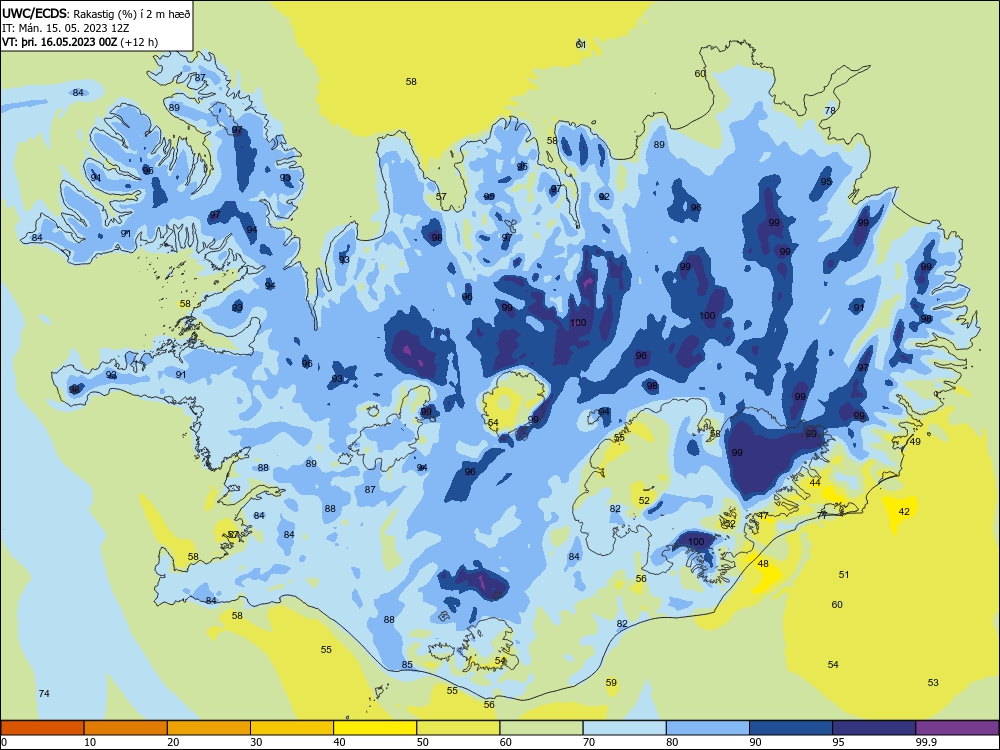Click the amber 20–30 legend swatch

point(209,728)
